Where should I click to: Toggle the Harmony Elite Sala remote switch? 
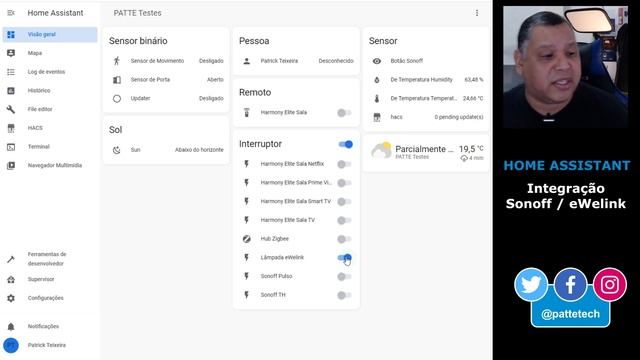pyautogui.click(x=344, y=113)
